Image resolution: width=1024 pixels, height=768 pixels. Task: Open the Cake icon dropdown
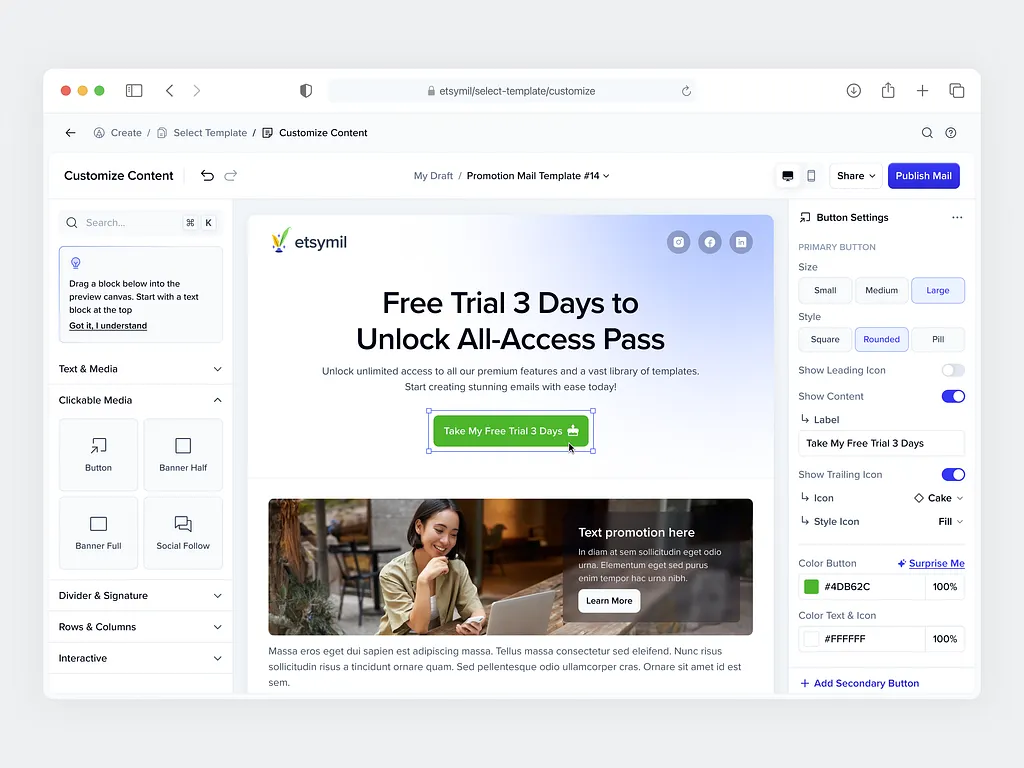(939, 498)
